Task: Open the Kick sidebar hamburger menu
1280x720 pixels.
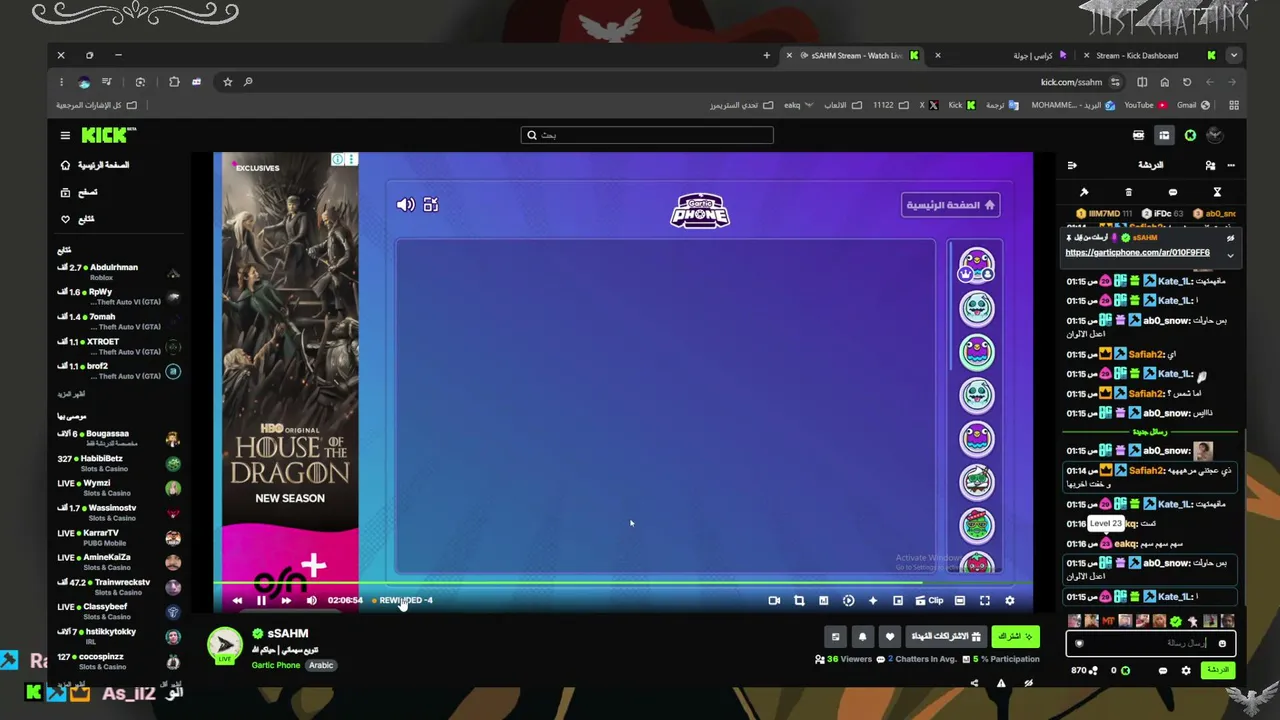Action: 65,135
